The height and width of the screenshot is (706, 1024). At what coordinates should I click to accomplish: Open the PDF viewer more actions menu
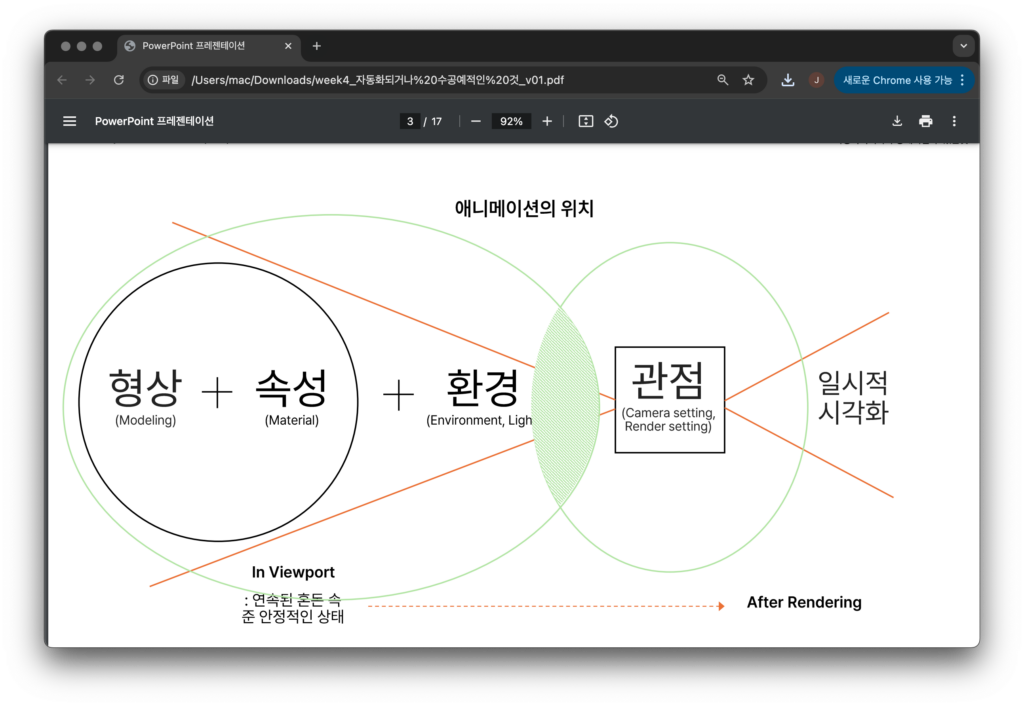pos(954,121)
